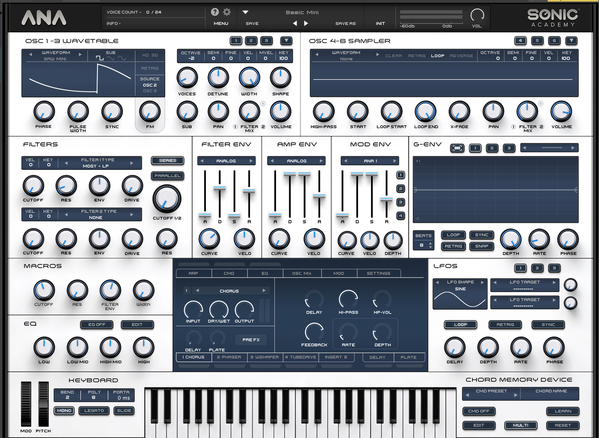Screen dimensions: 599x438
Task: Click the large Cutoff 1/2 knob
Action: tap(167, 199)
